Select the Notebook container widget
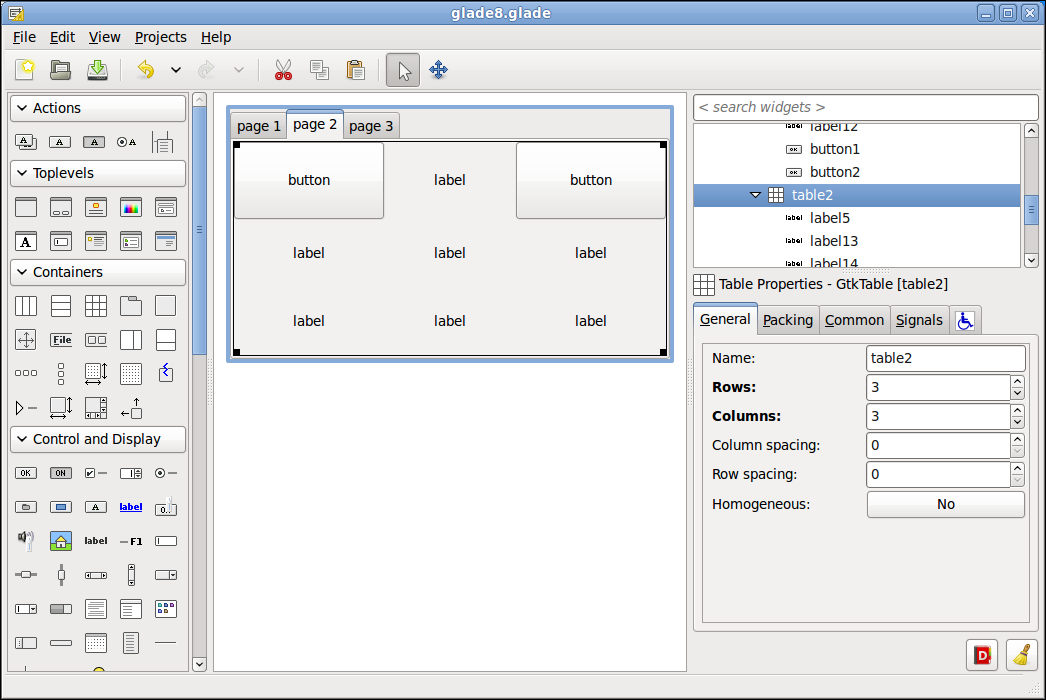 131,306
